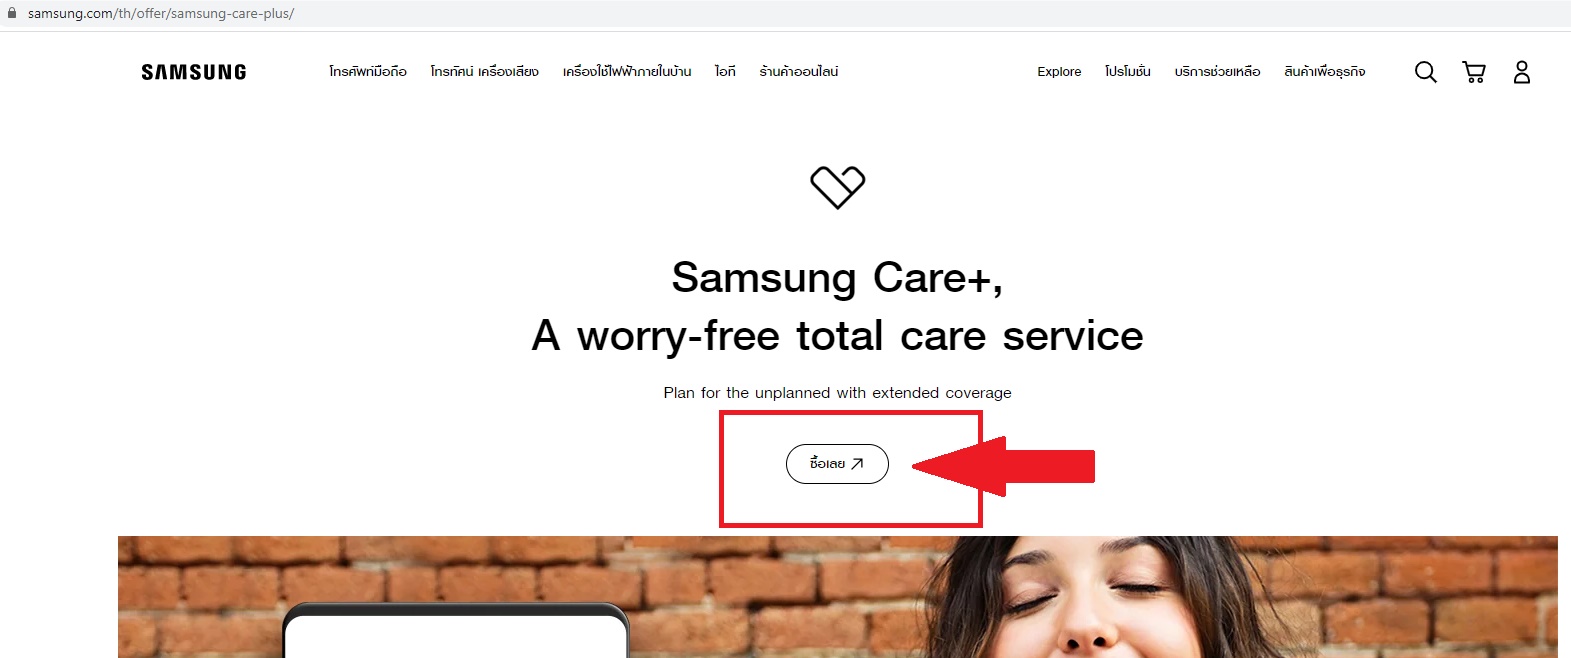The image size is (1571, 658).
Task: Click the hero image of smiling woman
Action: click(x=838, y=597)
